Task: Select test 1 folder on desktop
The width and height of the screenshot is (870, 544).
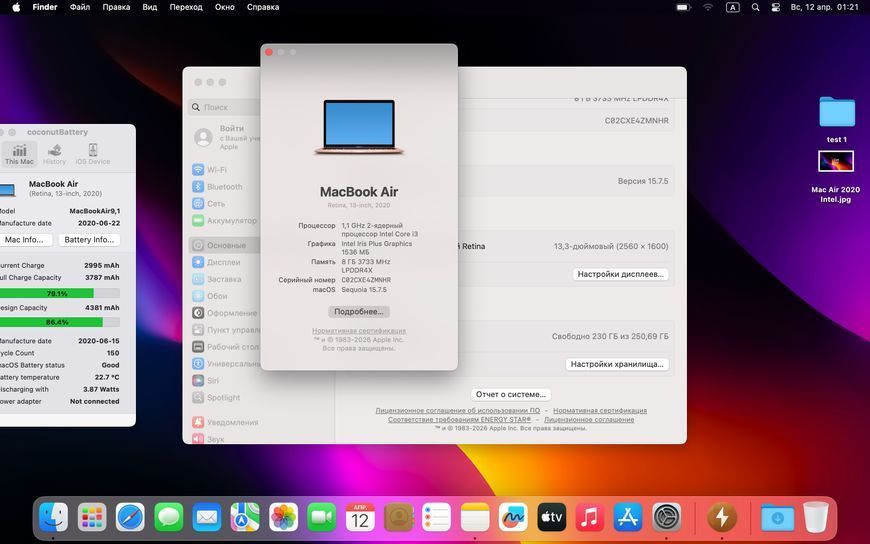Action: [x=837, y=119]
